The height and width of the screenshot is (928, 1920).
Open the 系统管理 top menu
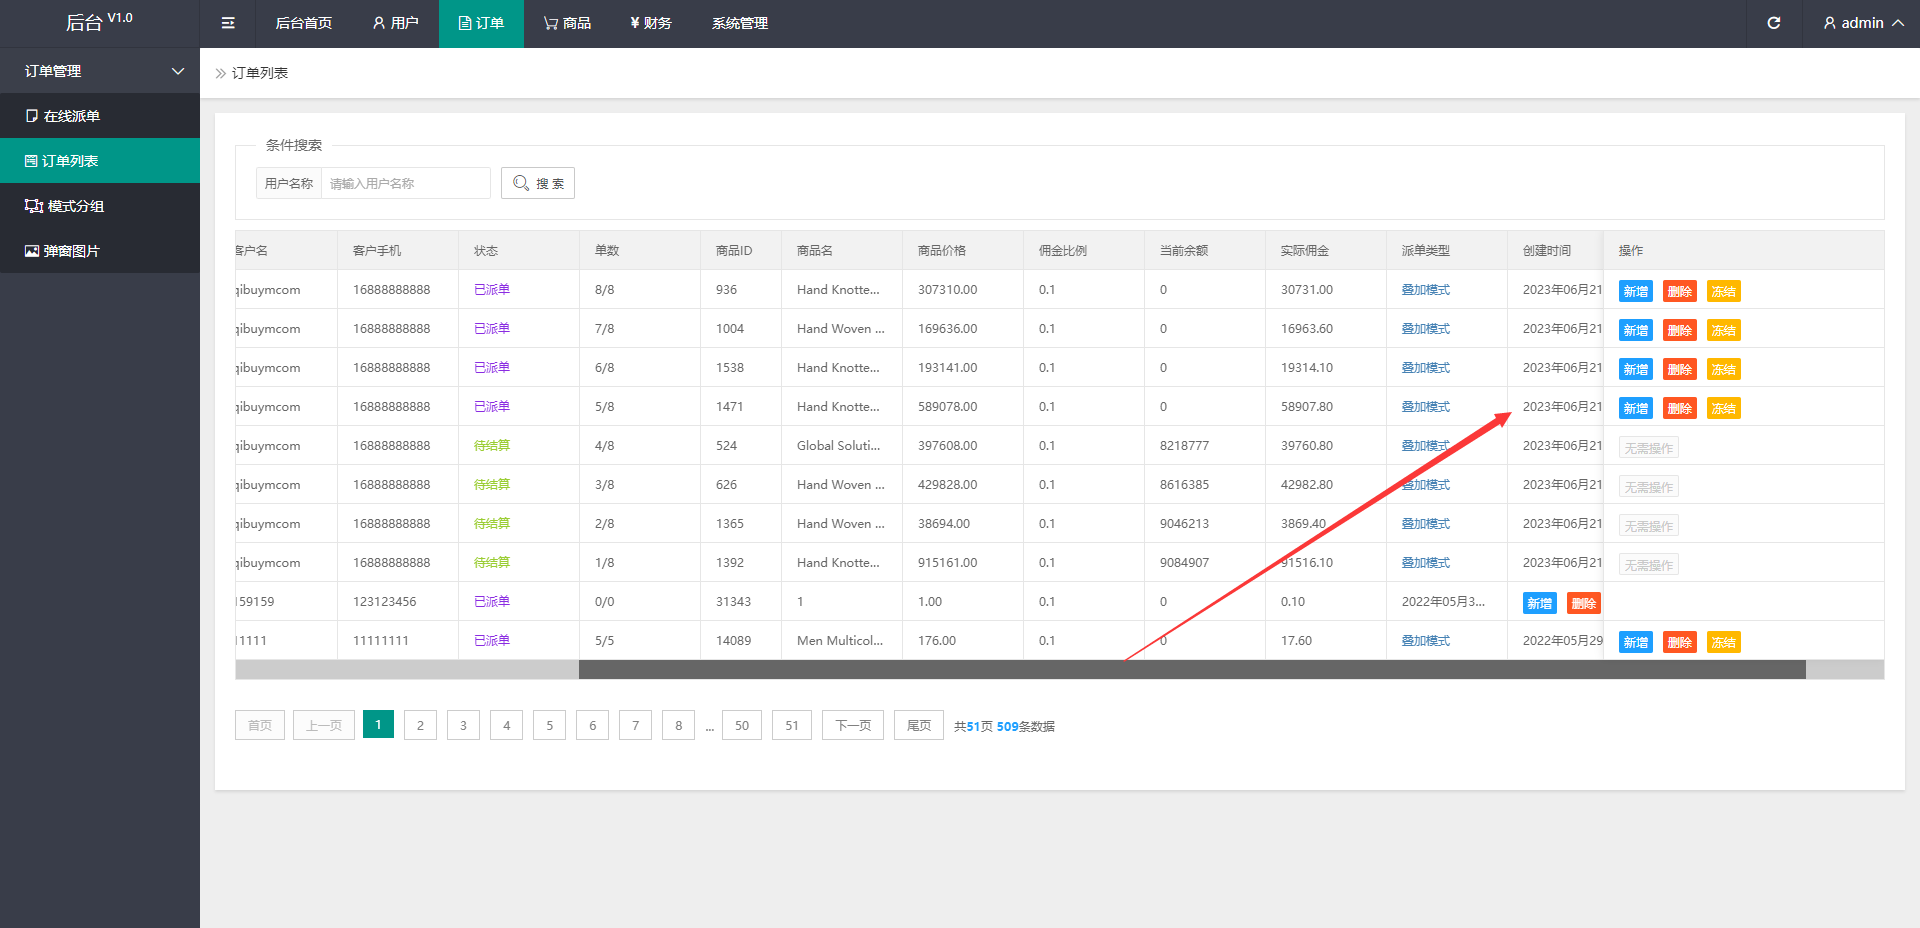(739, 23)
